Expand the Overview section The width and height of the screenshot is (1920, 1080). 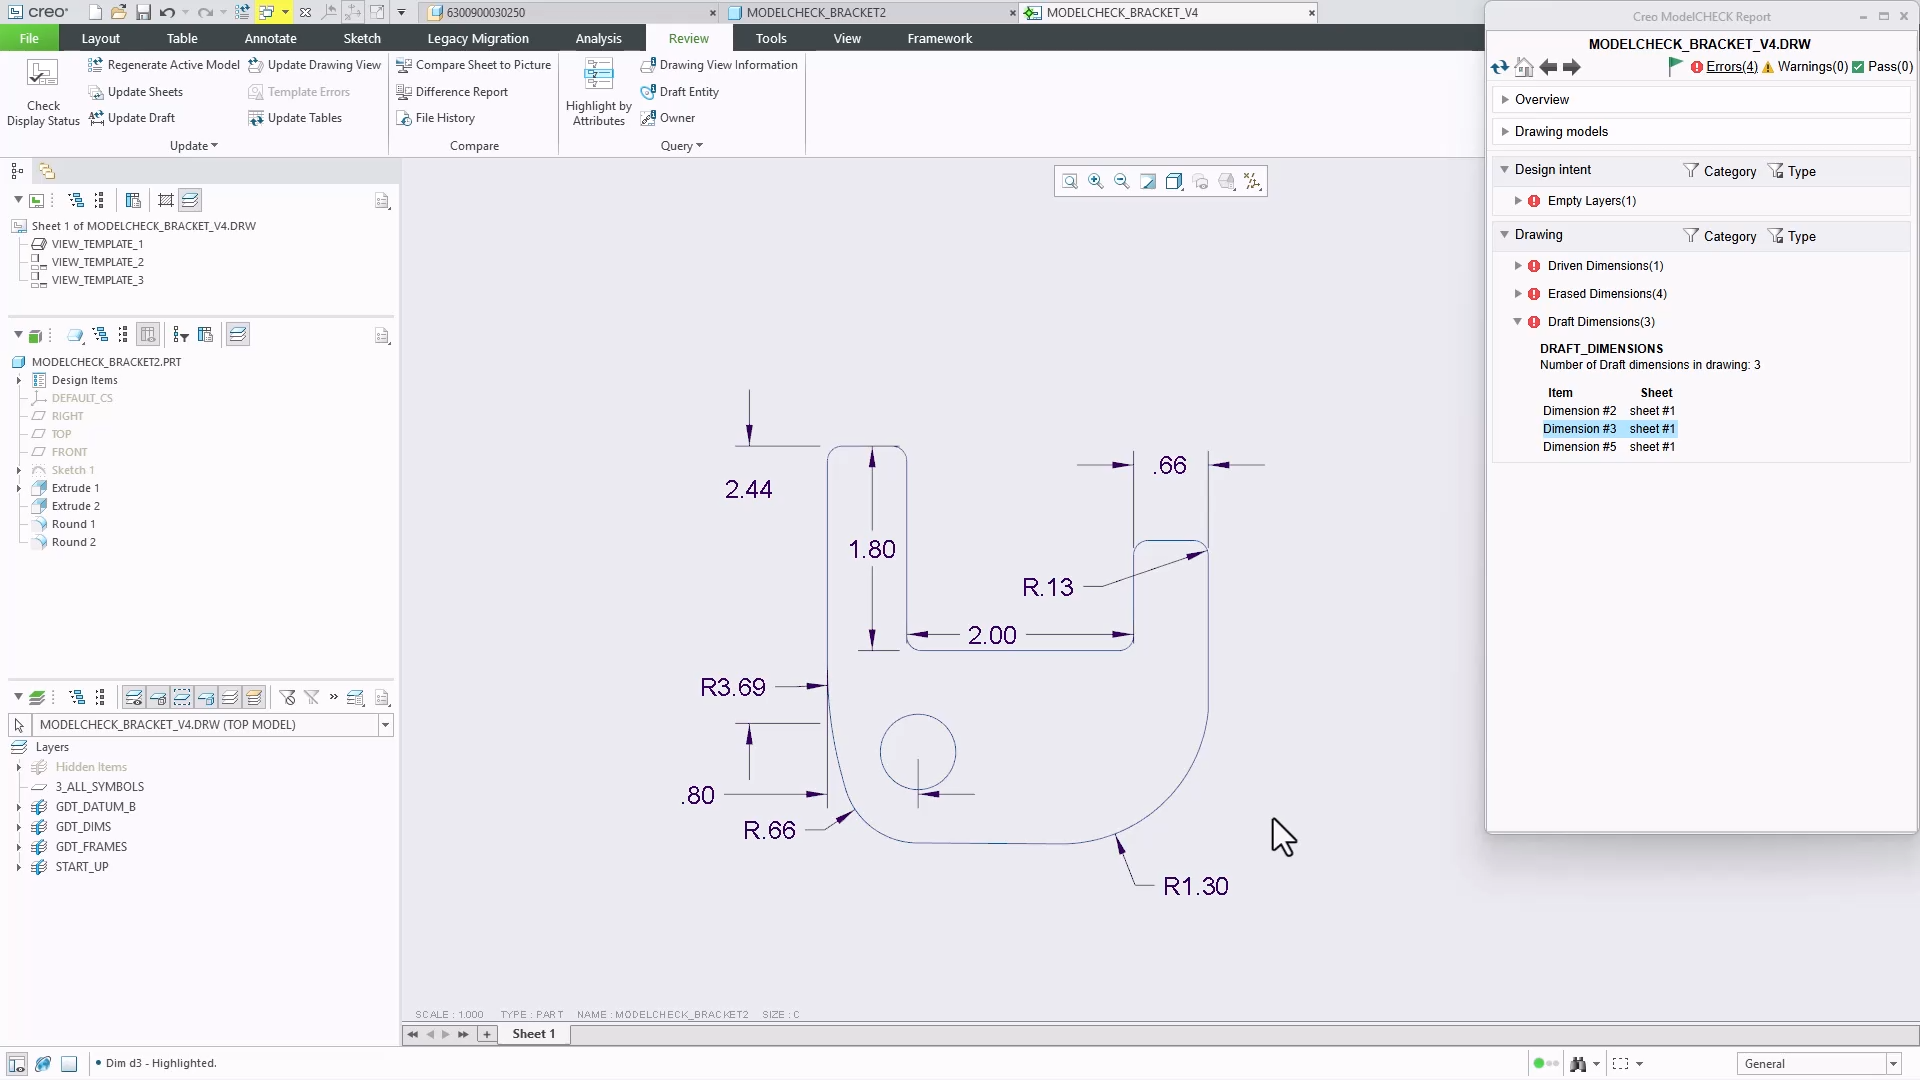1505,100
